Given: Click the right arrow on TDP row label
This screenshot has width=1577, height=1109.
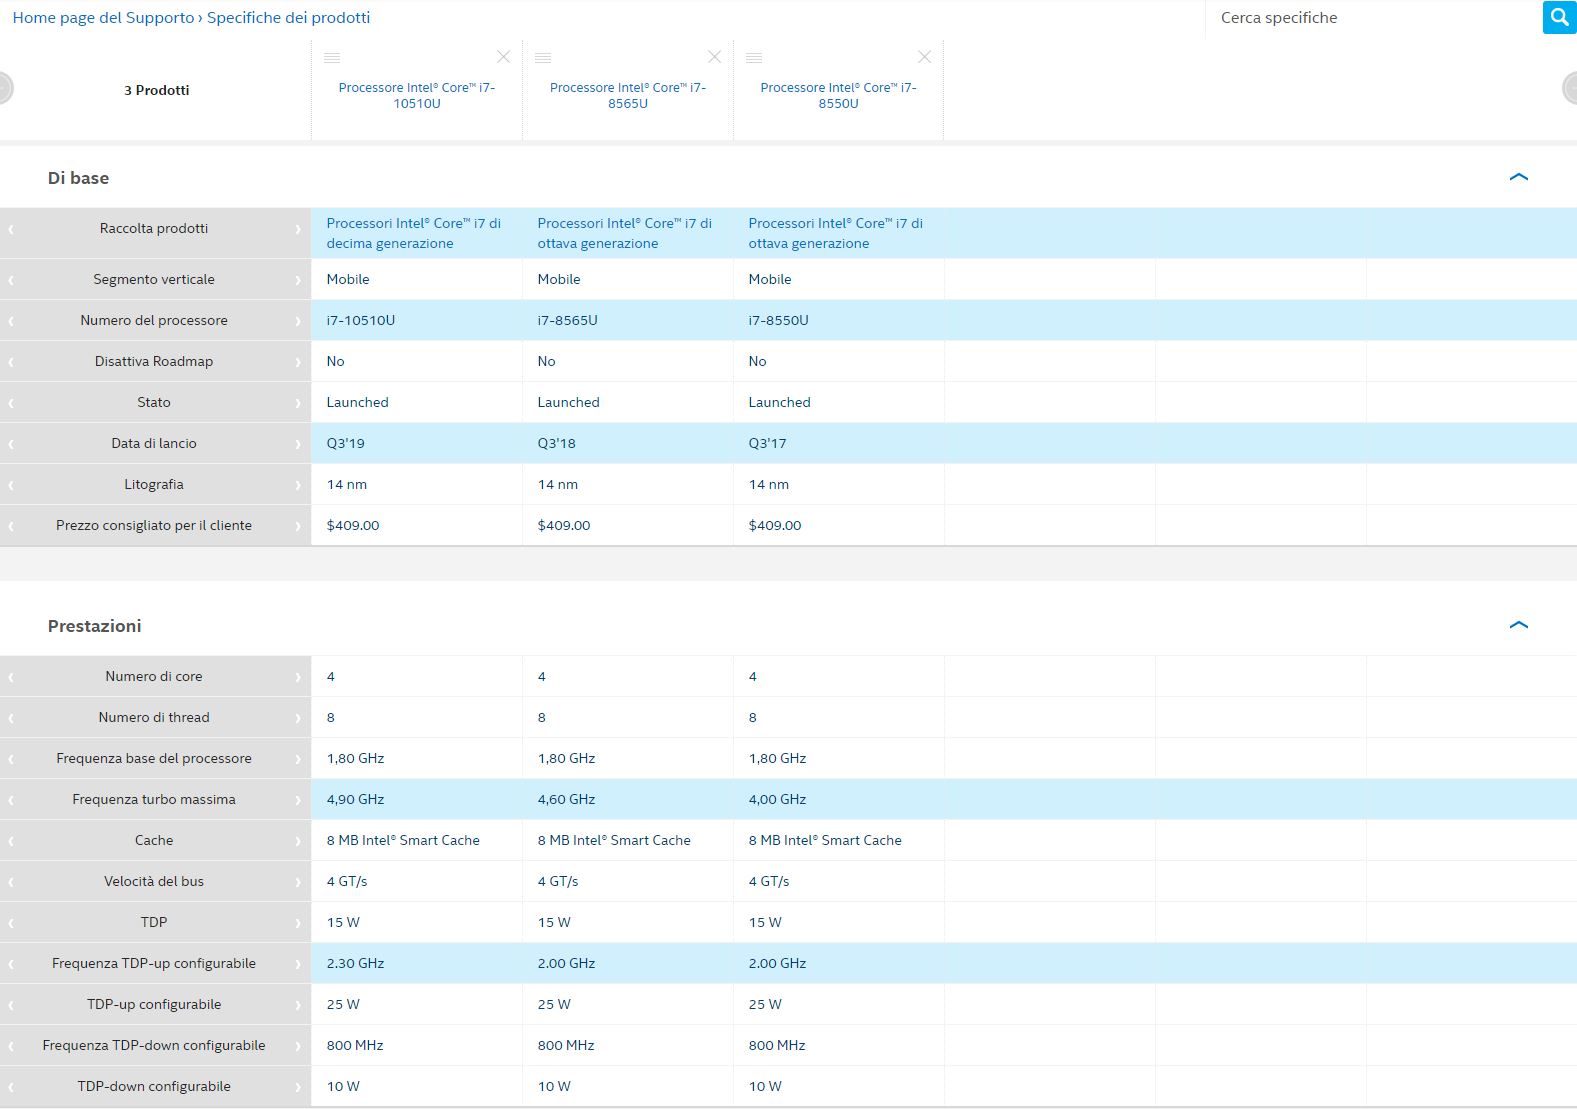Looking at the screenshot, I should point(298,923).
